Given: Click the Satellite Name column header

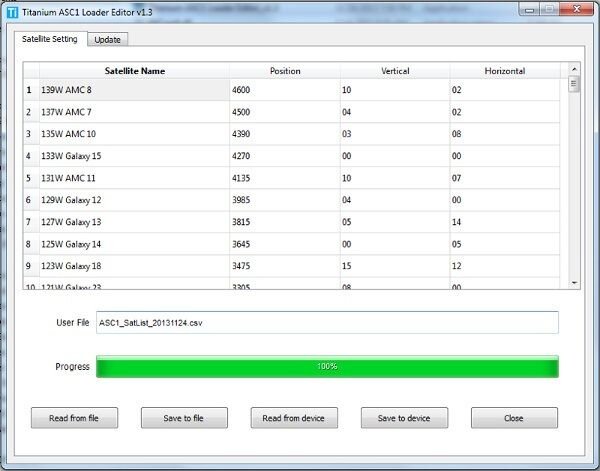Looking at the screenshot, I should [x=135, y=71].
